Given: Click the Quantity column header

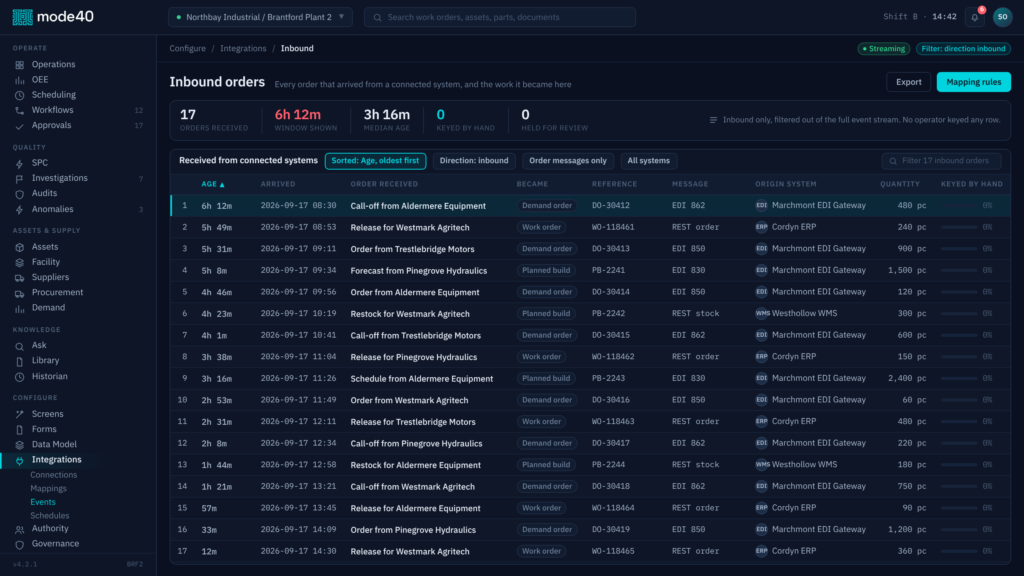Looking at the screenshot, I should [900, 184].
